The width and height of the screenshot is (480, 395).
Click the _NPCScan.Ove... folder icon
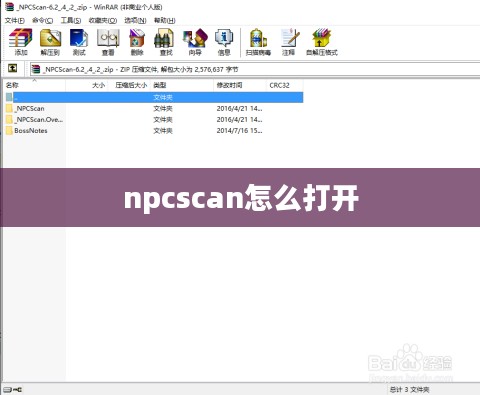tap(9, 119)
